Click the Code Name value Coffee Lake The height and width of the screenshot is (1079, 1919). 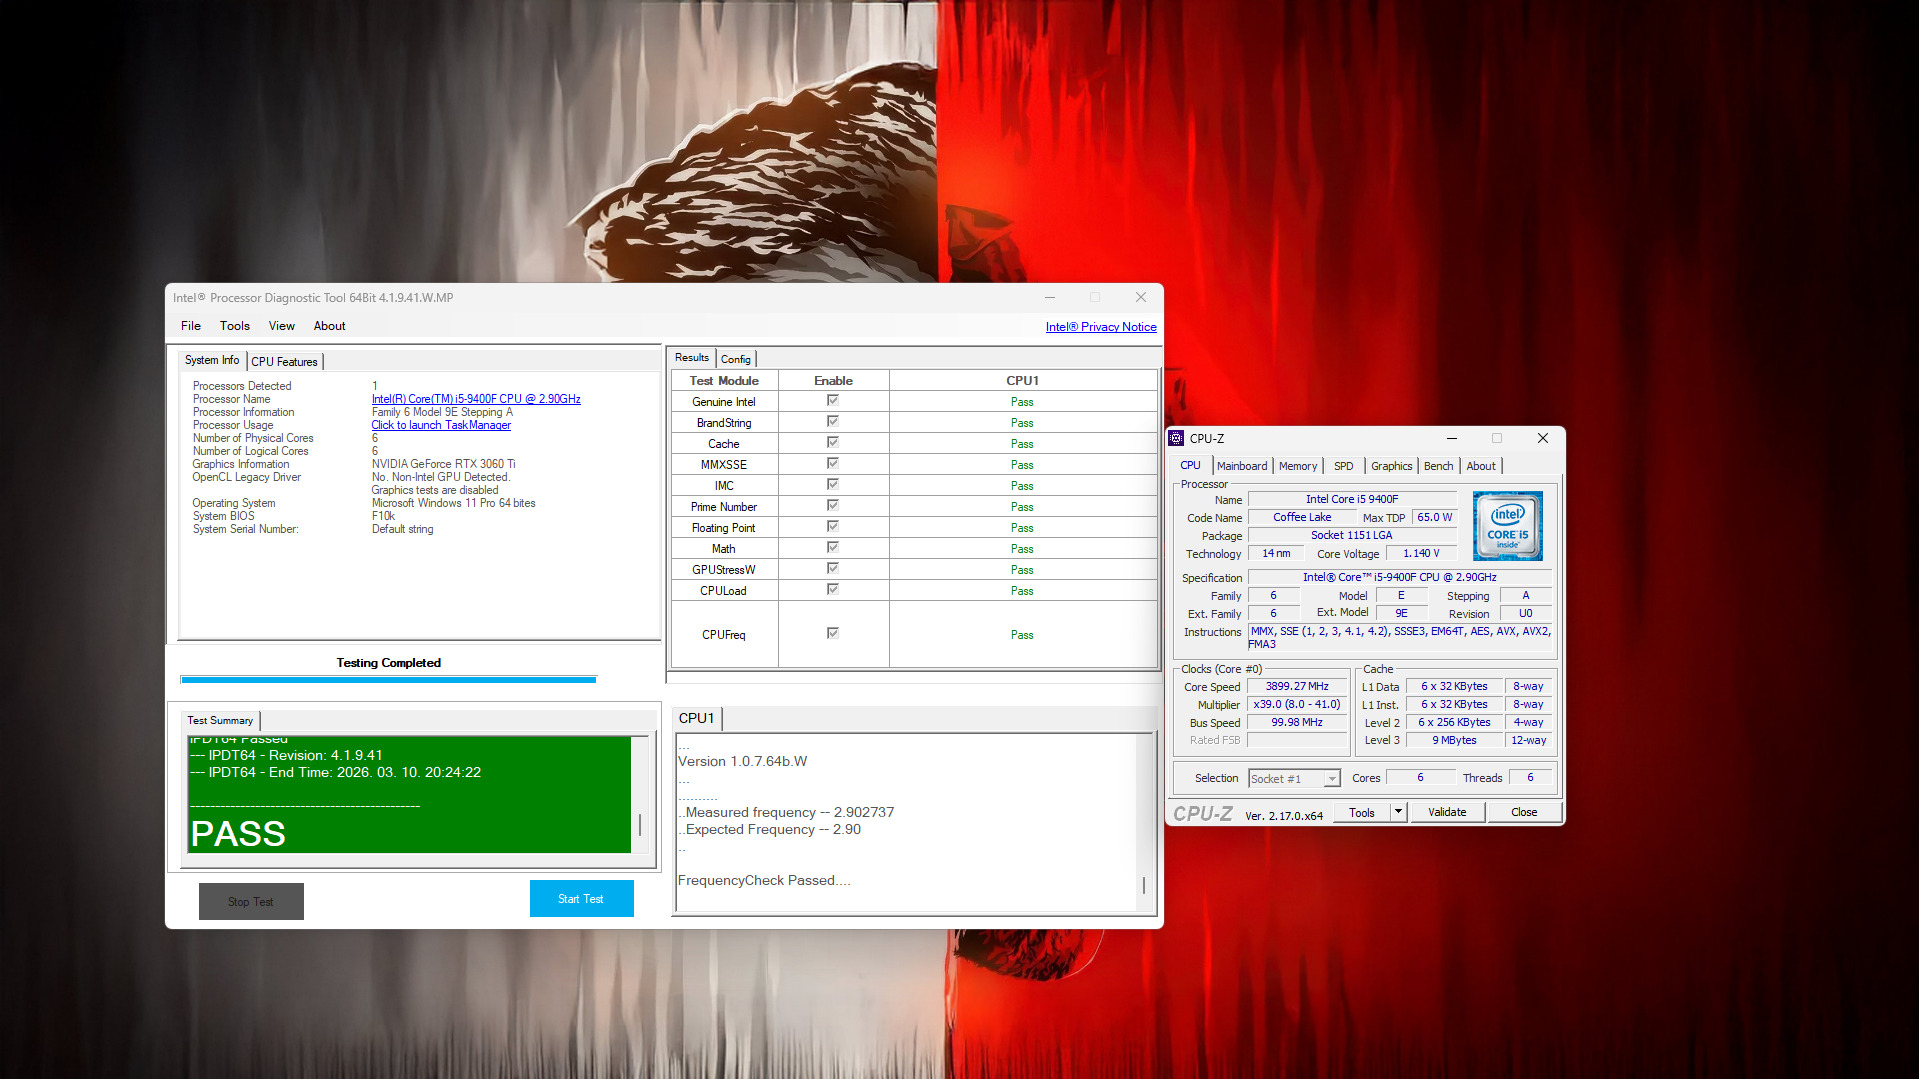[x=1302, y=517]
